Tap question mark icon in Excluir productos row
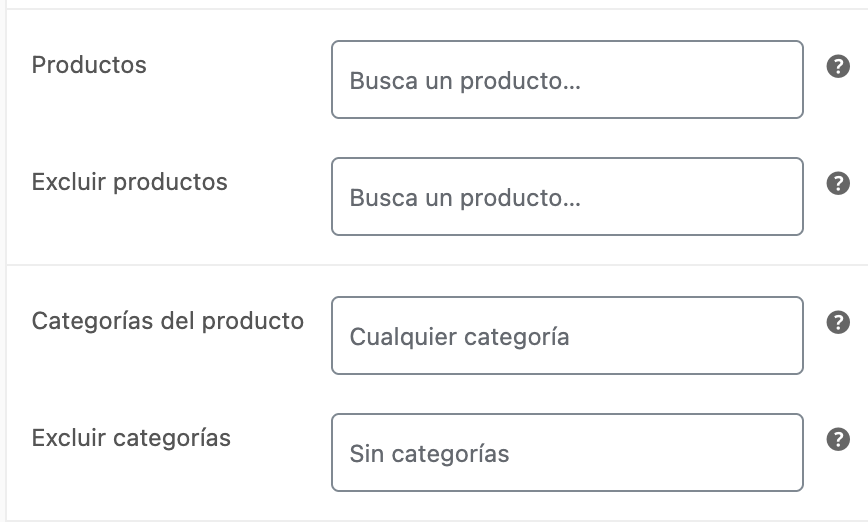 [x=838, y=183]
